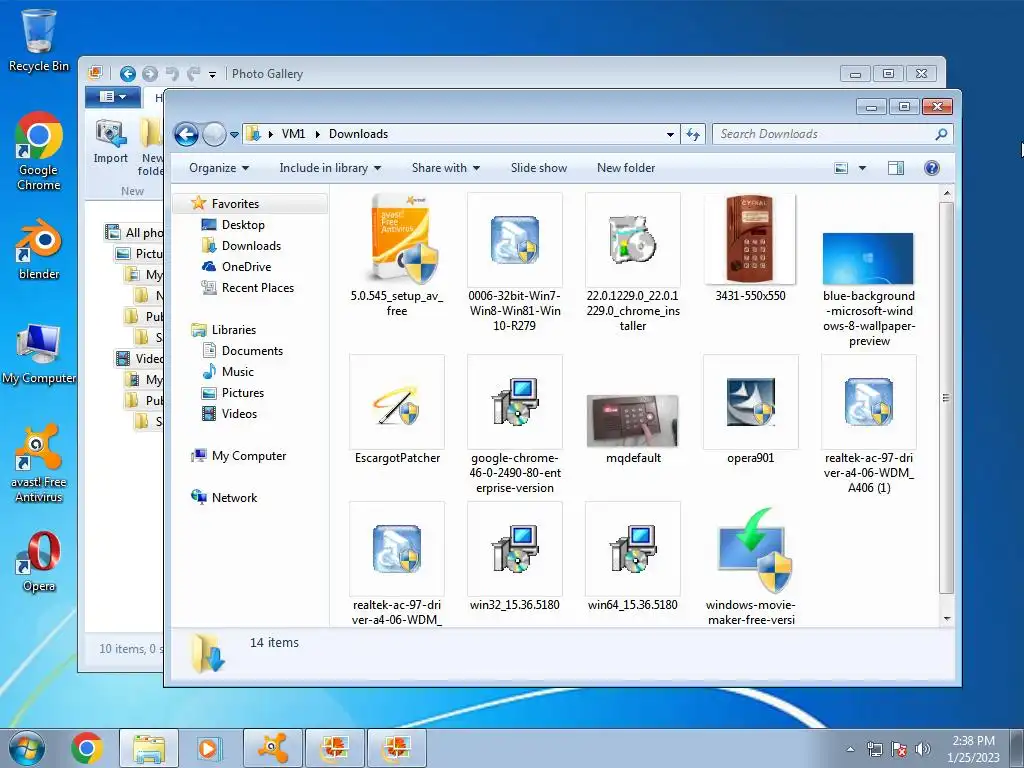Screen dimensions: 1024x768
Task: Open the Share with menu
Action: coord(446,168)
